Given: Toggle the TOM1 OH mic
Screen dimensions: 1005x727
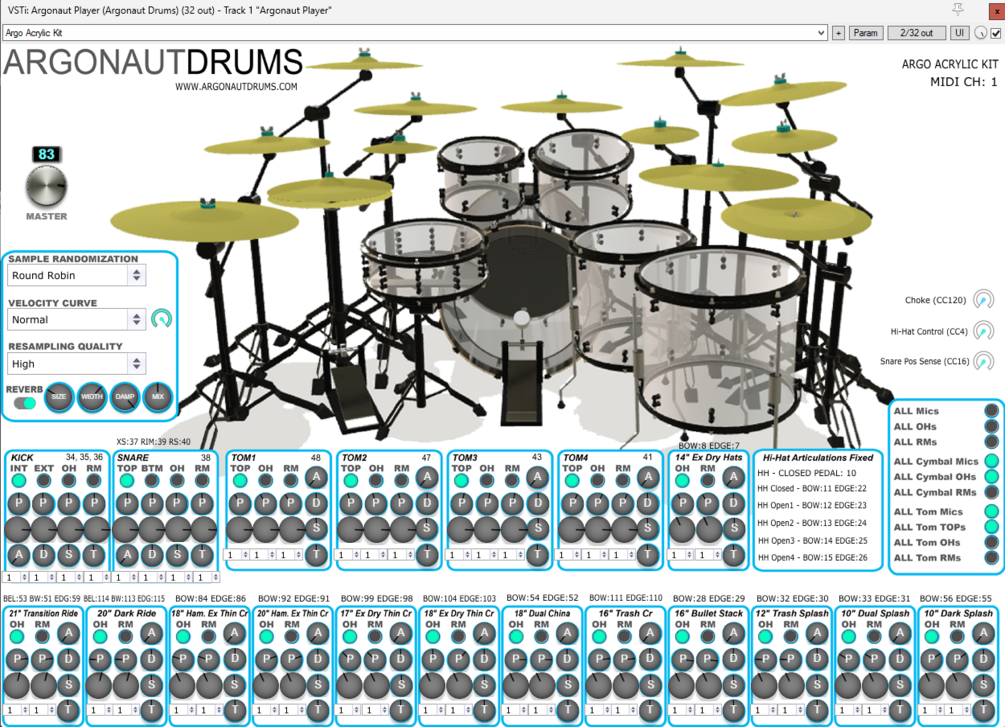Looking at the screenshot, I should pyautogui.click(x=265, y=481).
